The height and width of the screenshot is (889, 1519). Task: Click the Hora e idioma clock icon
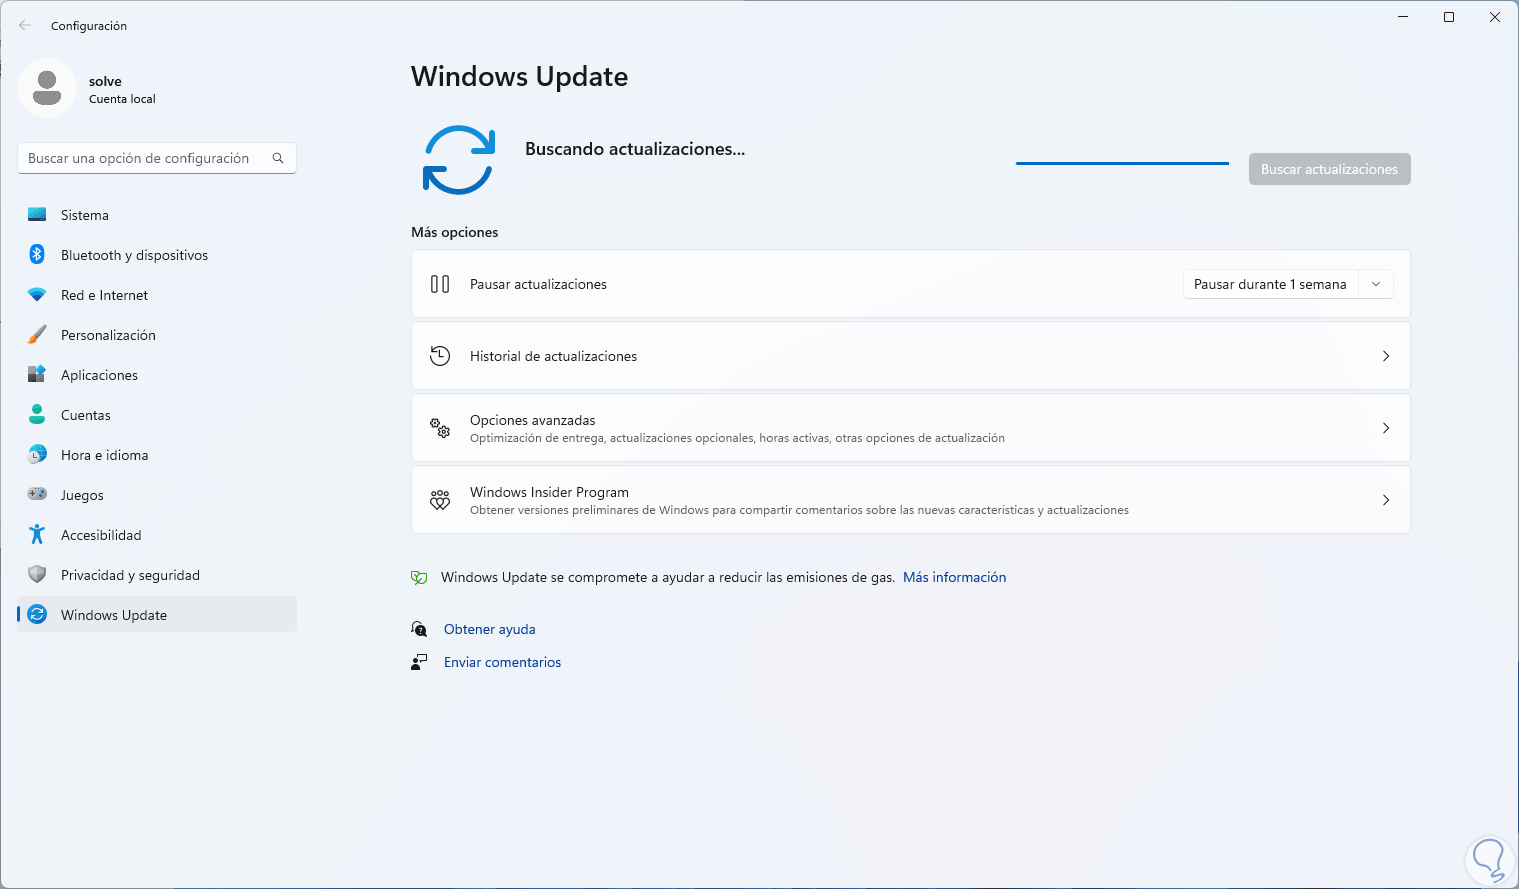[x=37, y=455]
